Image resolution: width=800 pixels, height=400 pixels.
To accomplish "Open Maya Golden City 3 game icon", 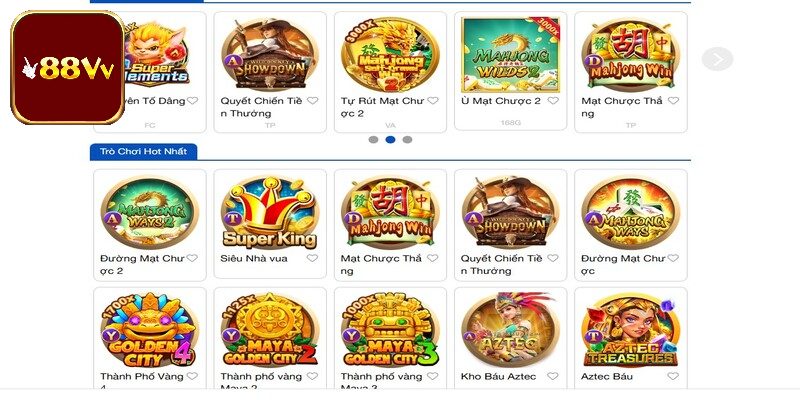I will (390, 330).
